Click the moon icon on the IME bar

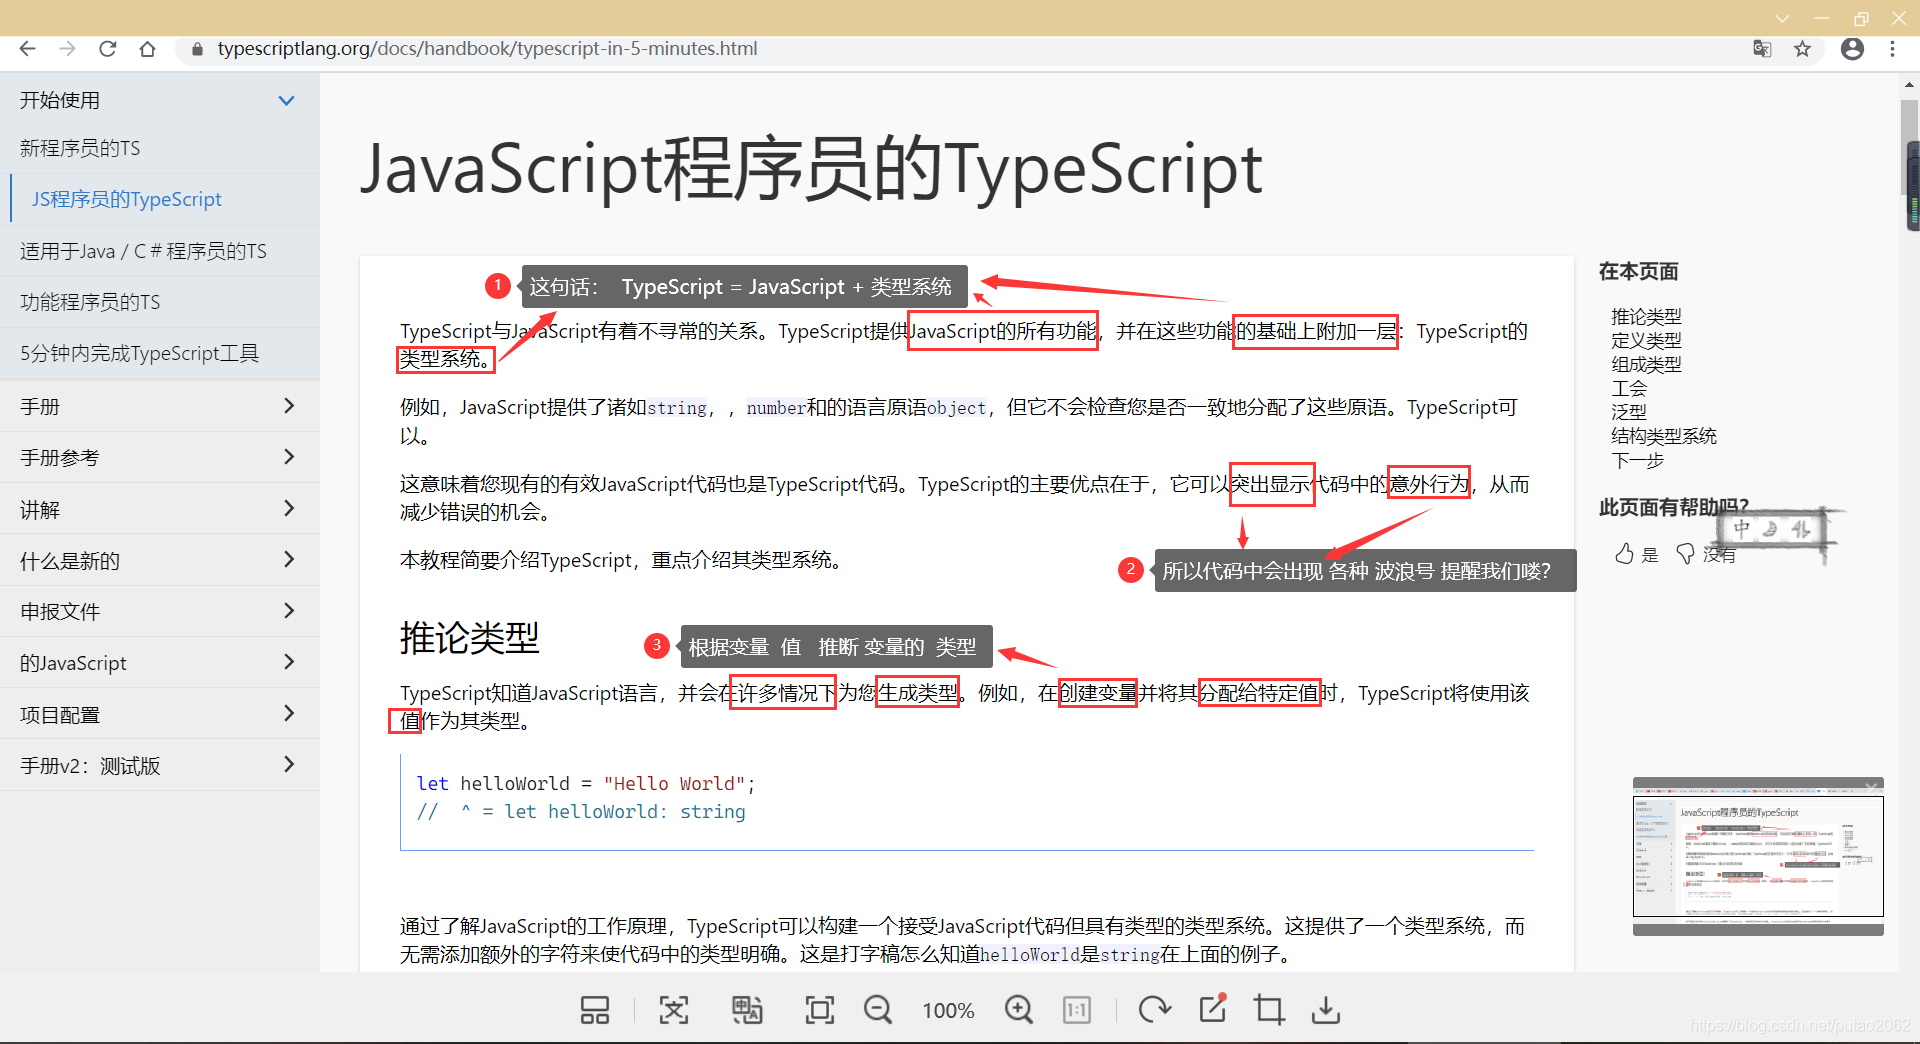pyautogui.click(x=1771, y=528)
